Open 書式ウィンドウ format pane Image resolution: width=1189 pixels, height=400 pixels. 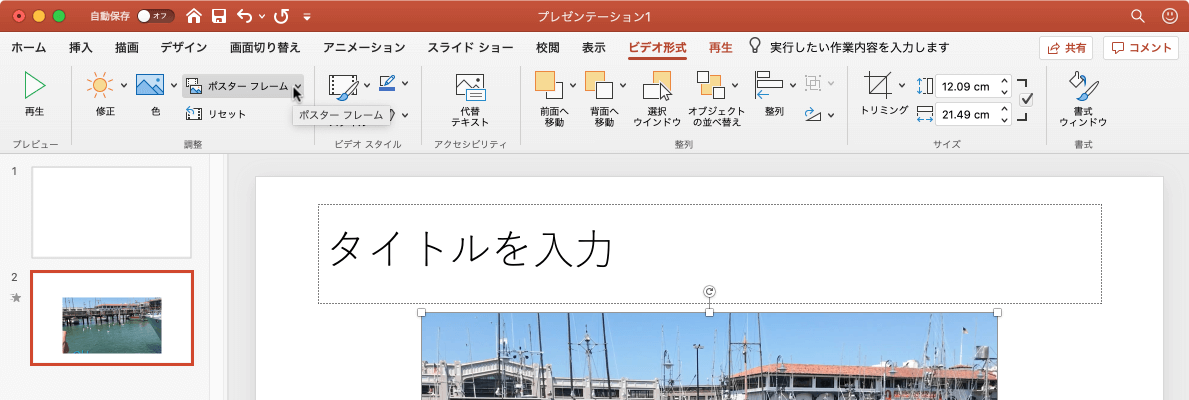tap(1083, 98)
